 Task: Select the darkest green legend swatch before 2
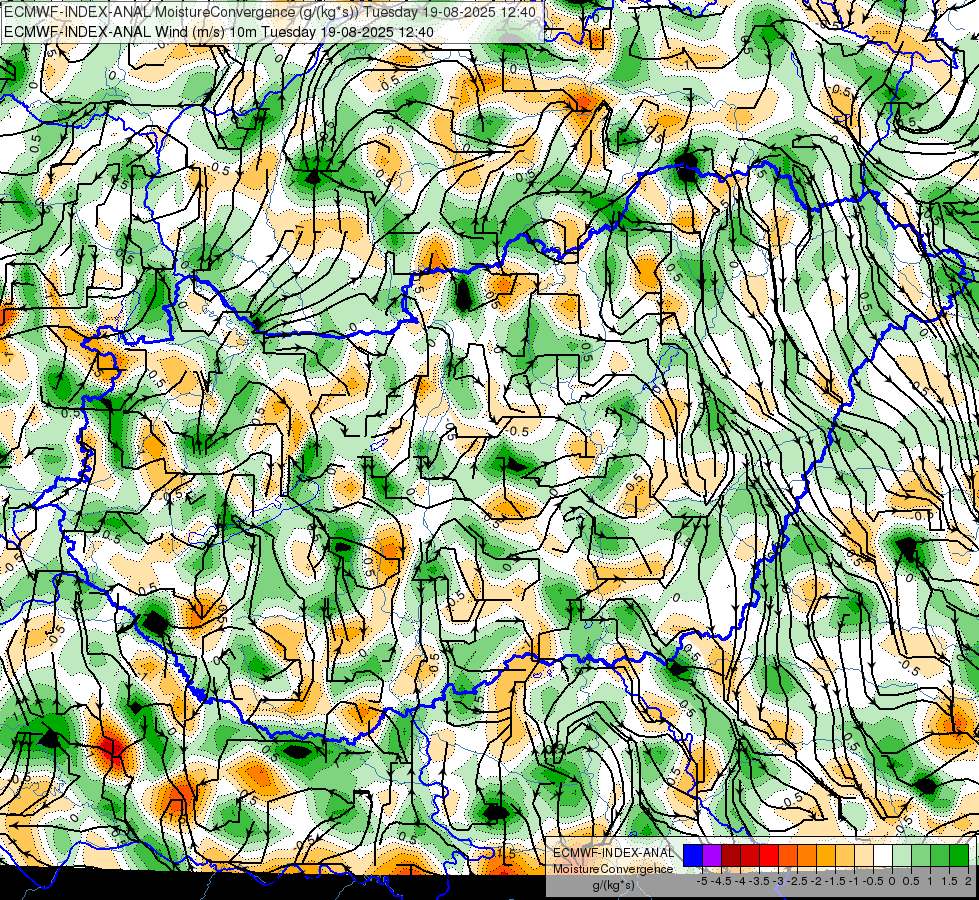959,856
